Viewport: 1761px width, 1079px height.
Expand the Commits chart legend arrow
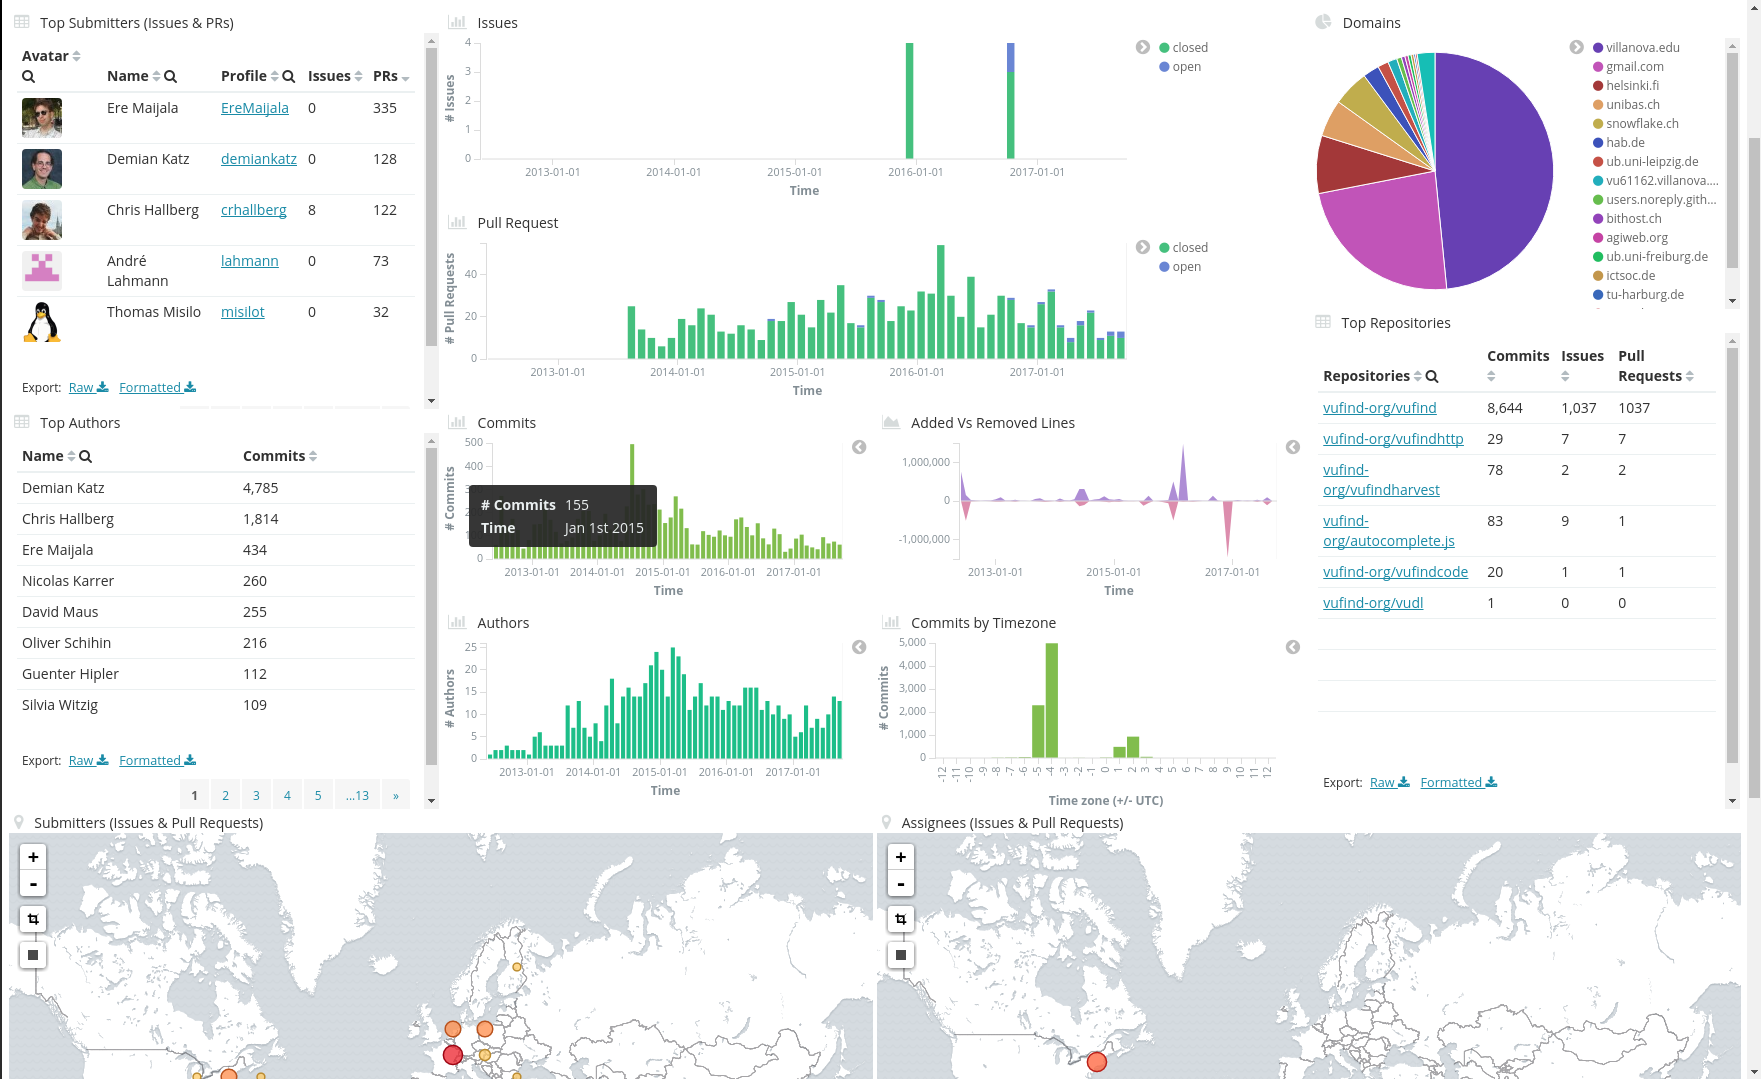(859, 447)
